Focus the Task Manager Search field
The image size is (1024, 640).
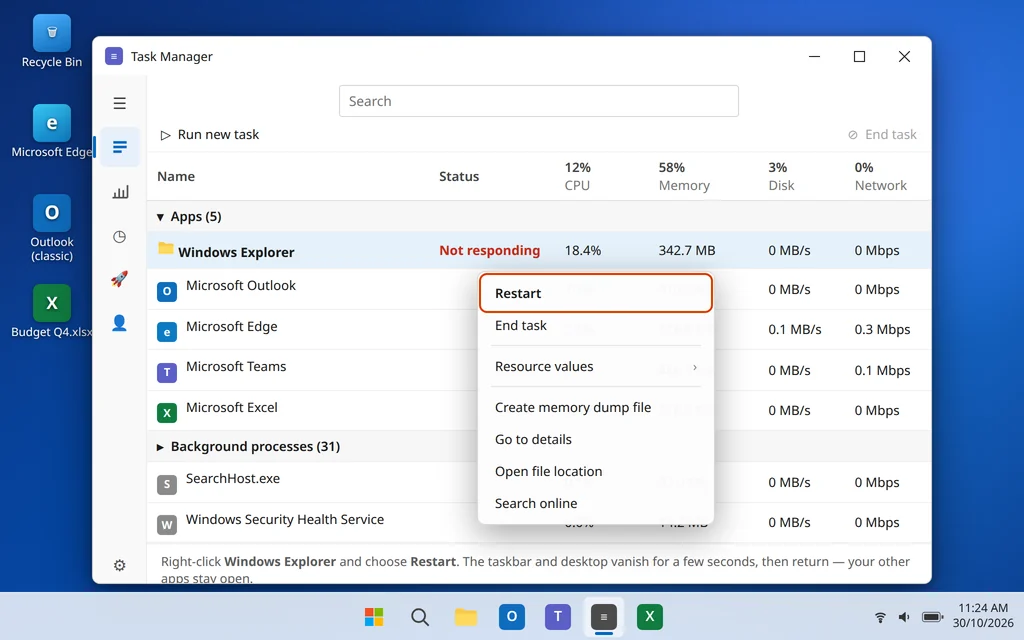[x=539, y=101]
